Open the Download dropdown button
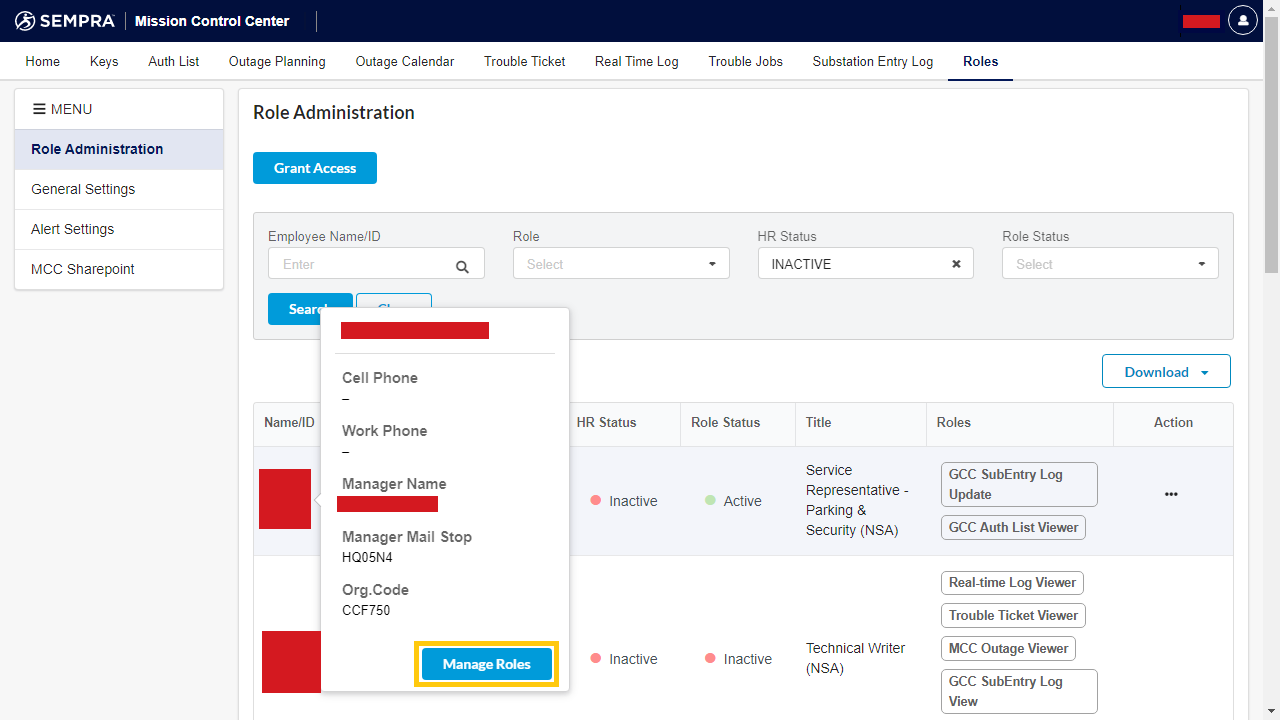Viewport: 1280px width, 720px height. tap(1166, 372)
